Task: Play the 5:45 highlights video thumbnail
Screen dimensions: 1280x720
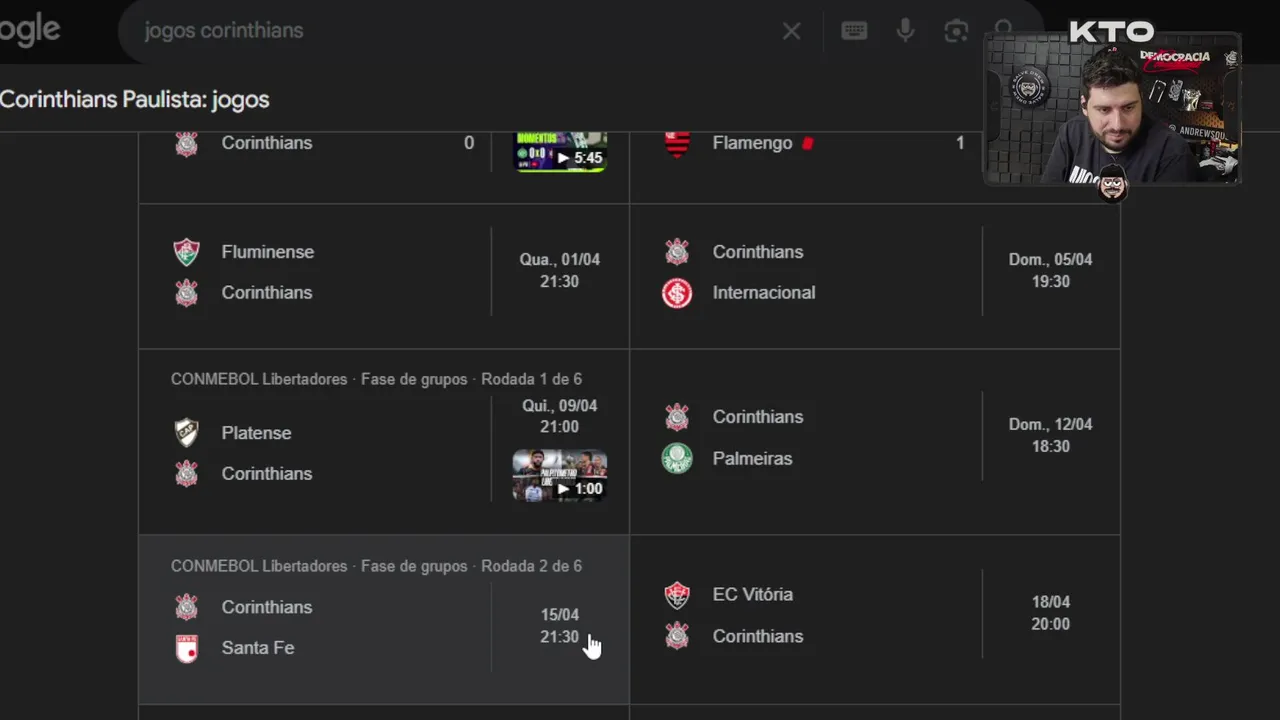Action: click(x=560, y=151)
